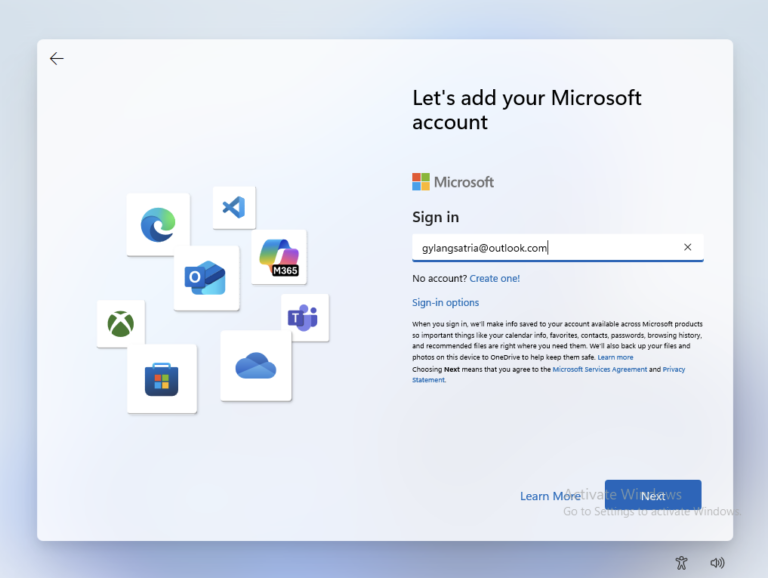The image size is (768, 578).
Task: Open Sign-in options link
Action: click(445, 302)
